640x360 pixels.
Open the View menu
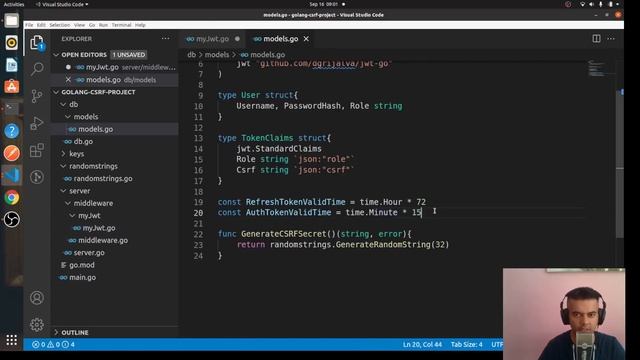point(80,25)
